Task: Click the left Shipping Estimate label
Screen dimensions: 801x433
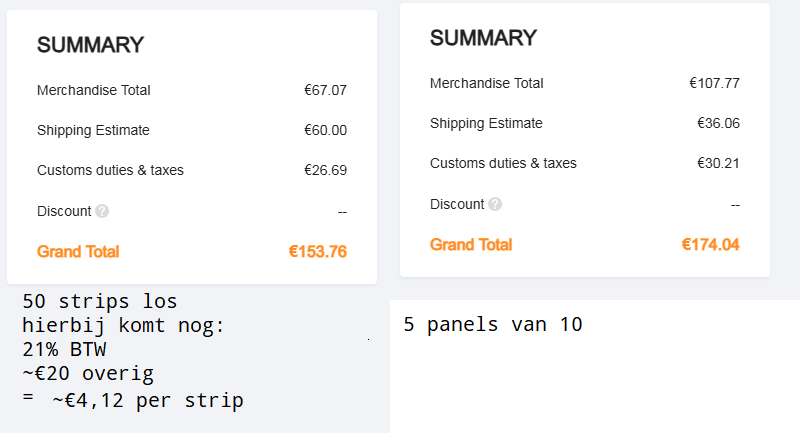Action: pyautogui.click(x=93, y=131)
